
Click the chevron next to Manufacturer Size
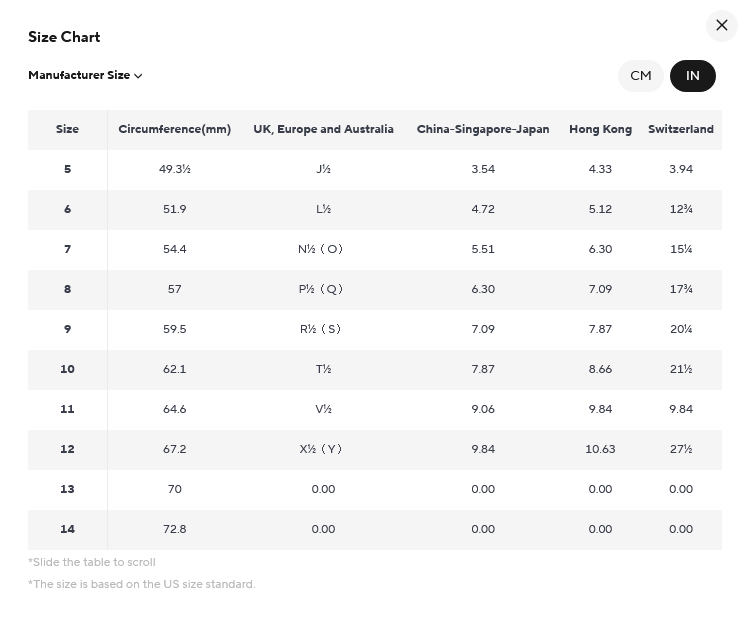pyautogui.click(x=138, y=76)
